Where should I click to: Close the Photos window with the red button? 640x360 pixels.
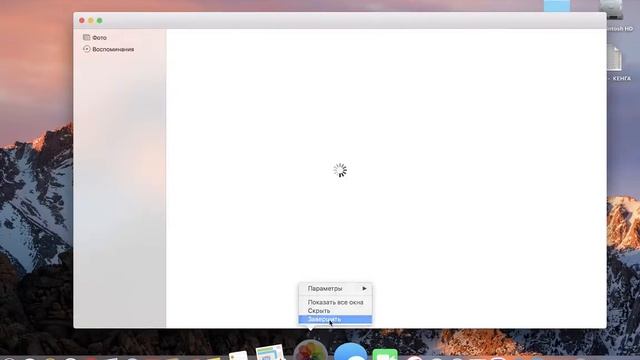click(x=82, y=20)
